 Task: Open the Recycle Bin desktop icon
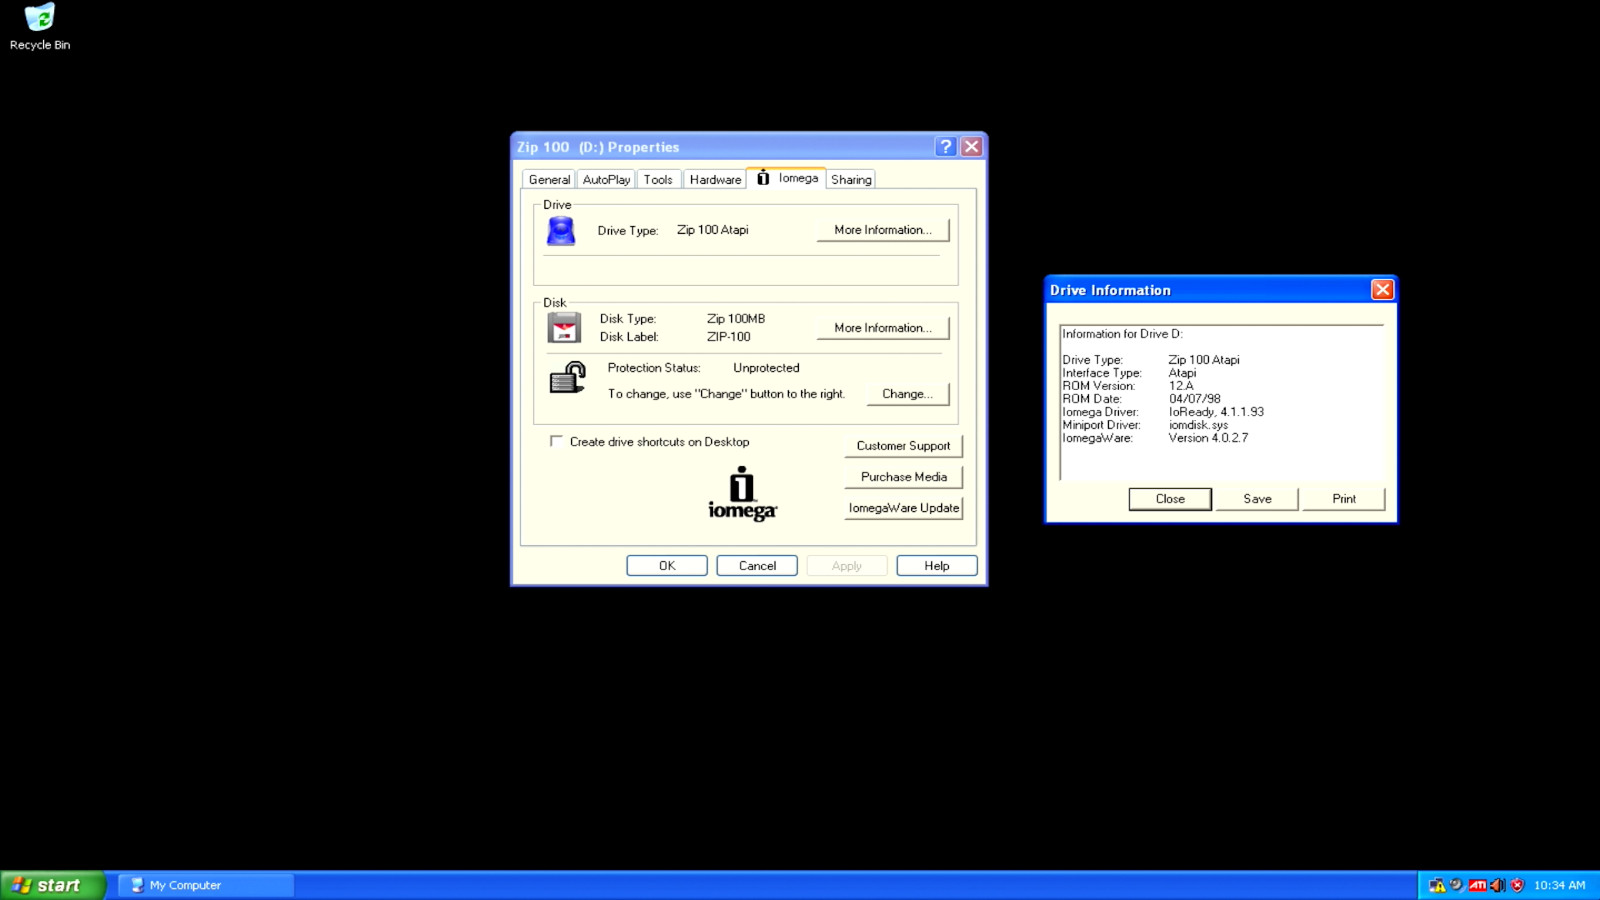coord(40,28)
